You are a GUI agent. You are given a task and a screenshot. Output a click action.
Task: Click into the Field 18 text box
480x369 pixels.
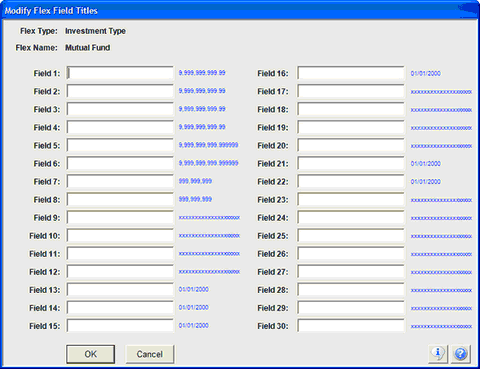(351, 109)
